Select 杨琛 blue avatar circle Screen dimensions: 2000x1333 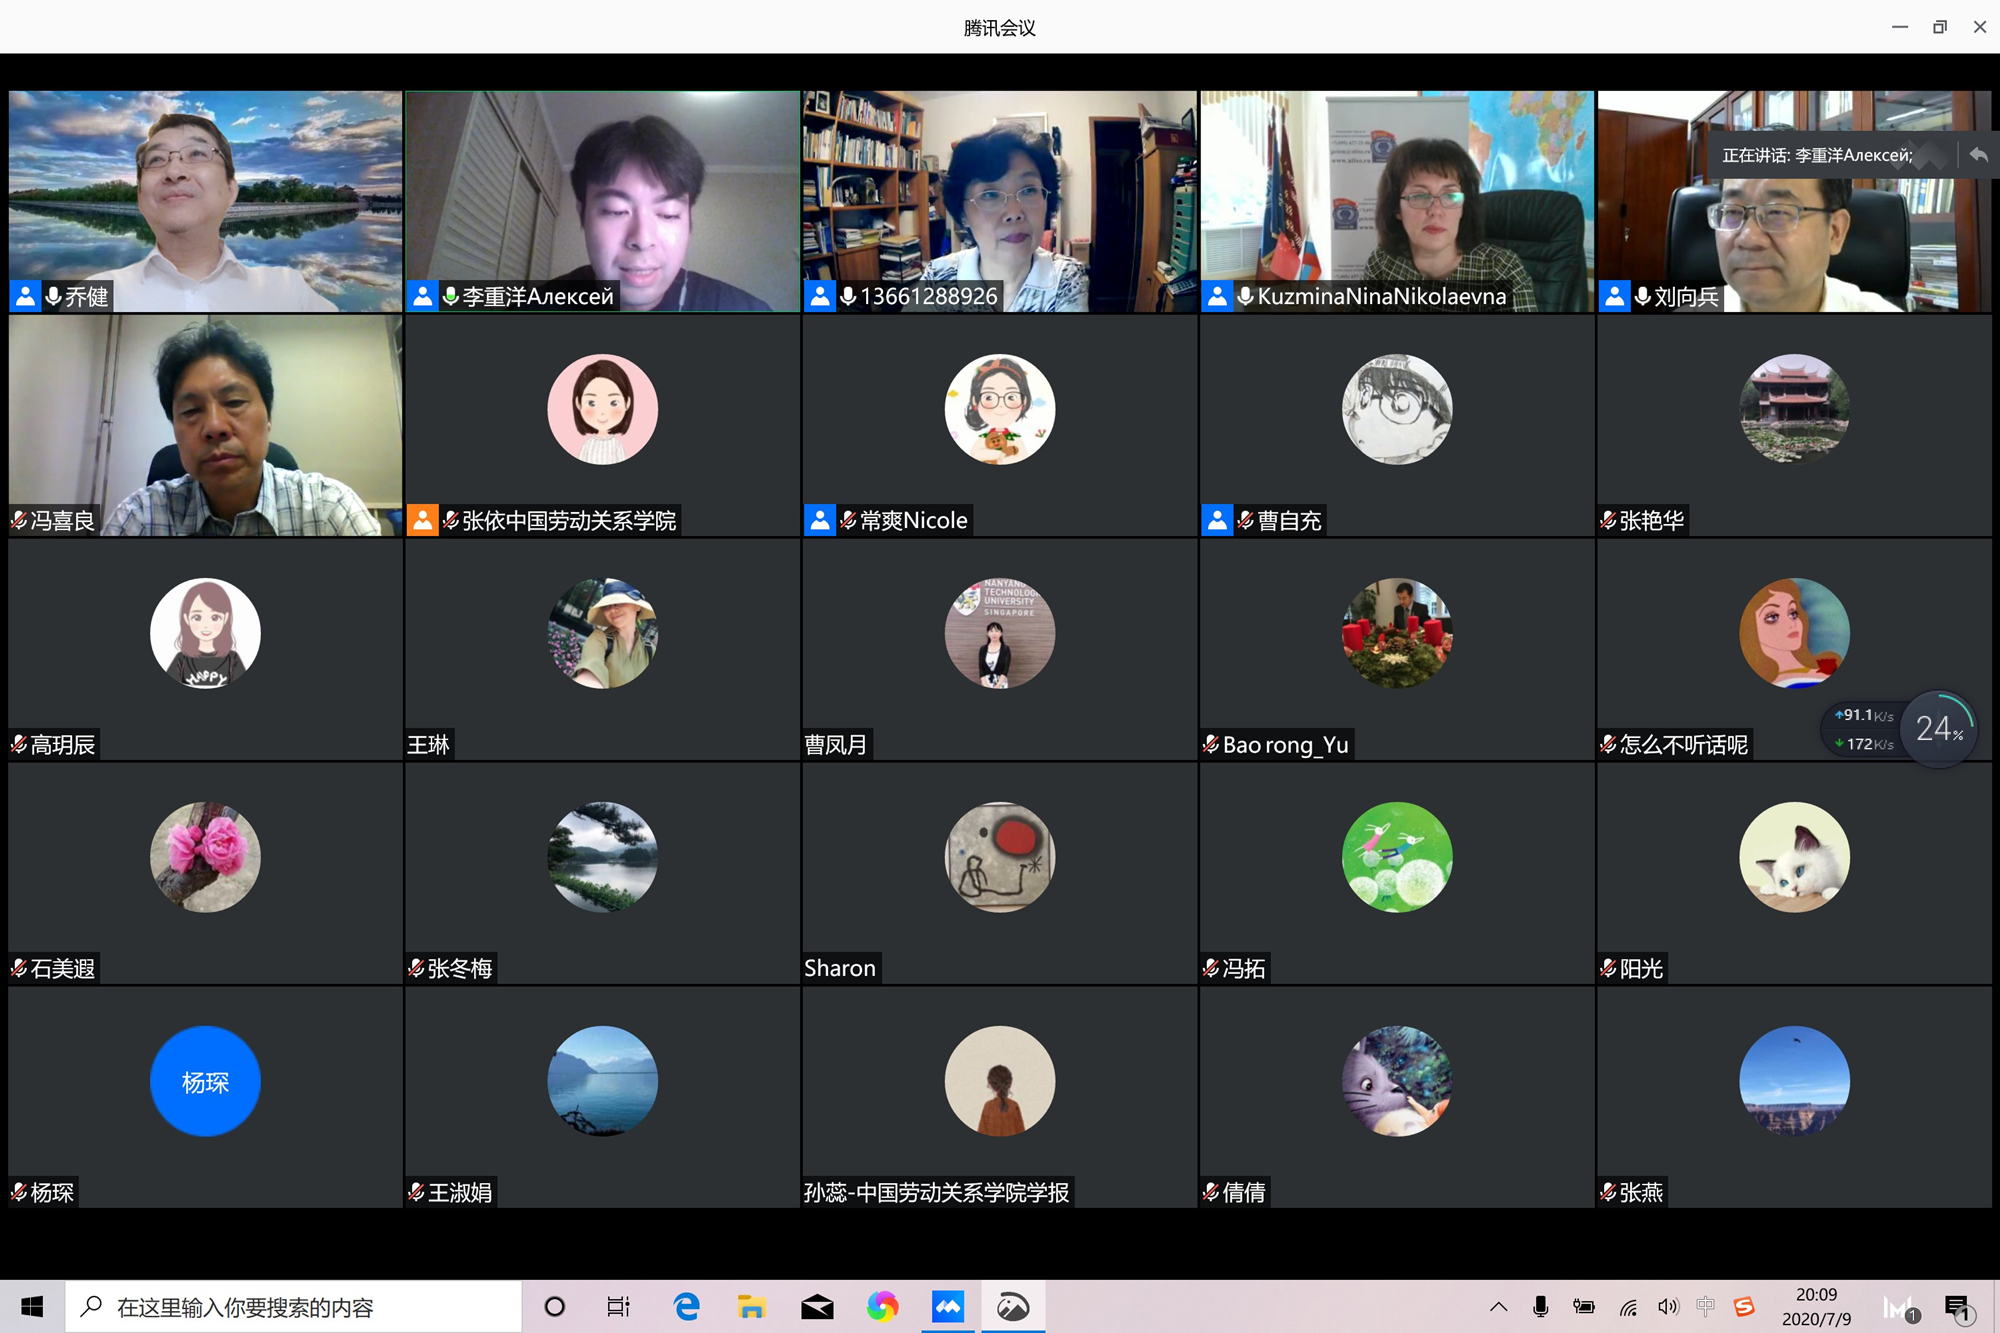click(x=205, y=1081)
